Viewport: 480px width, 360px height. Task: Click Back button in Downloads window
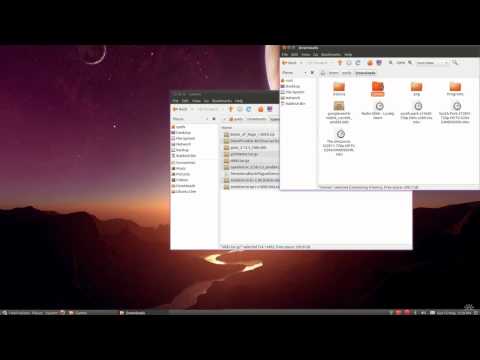pos(290,63)
